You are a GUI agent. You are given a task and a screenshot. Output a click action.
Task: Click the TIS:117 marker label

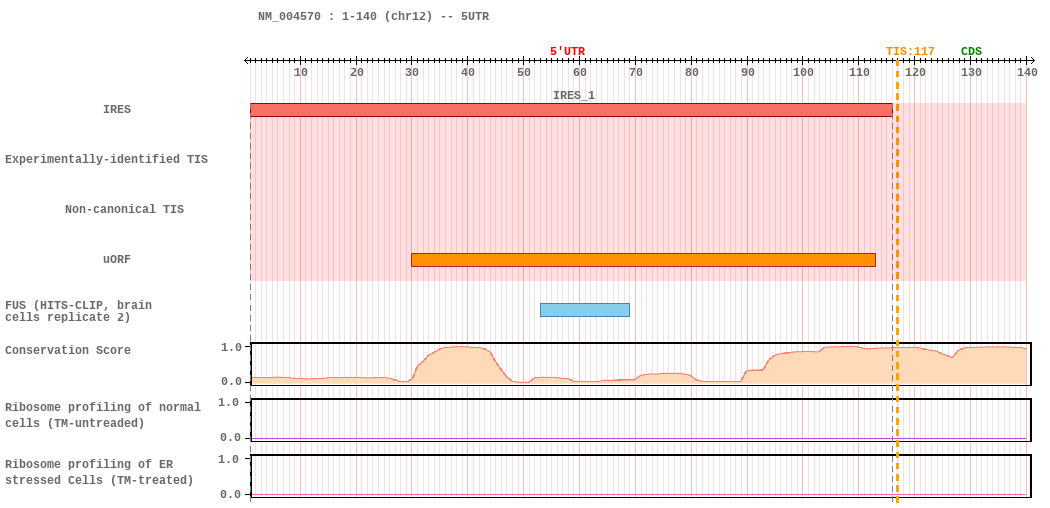coord(910,52)
